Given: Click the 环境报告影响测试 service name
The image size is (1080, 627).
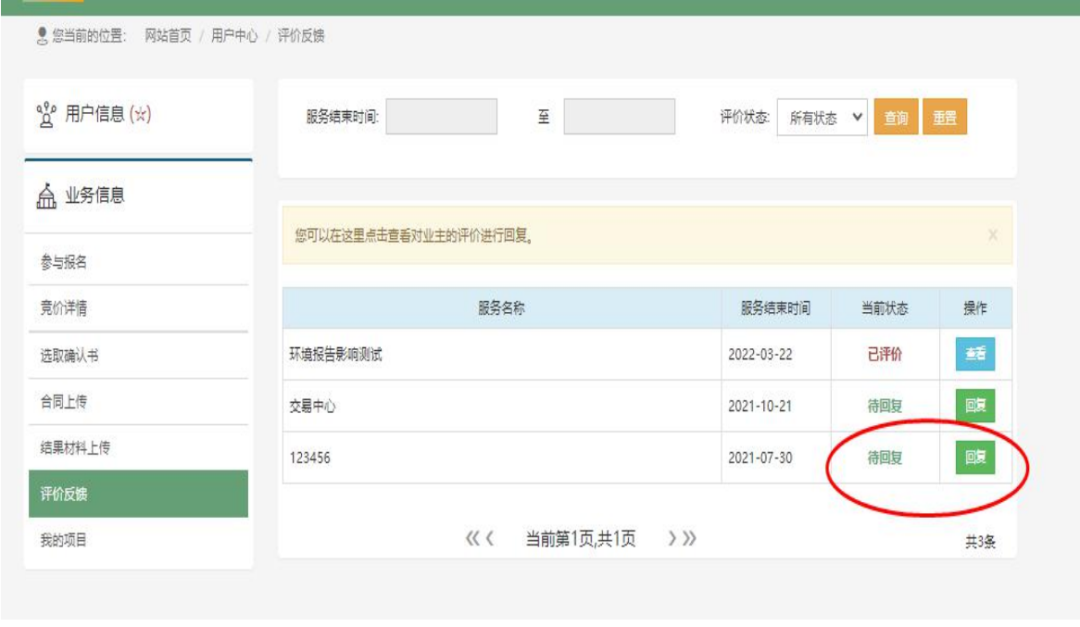Looking at the screenshot, I should click(x=335, y=354).
